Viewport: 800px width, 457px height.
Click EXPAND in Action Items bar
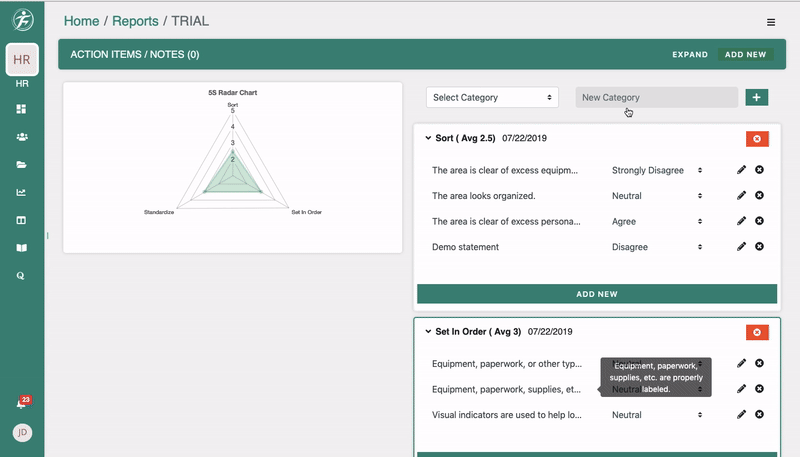pyautogui.click(x=689, y=55)
